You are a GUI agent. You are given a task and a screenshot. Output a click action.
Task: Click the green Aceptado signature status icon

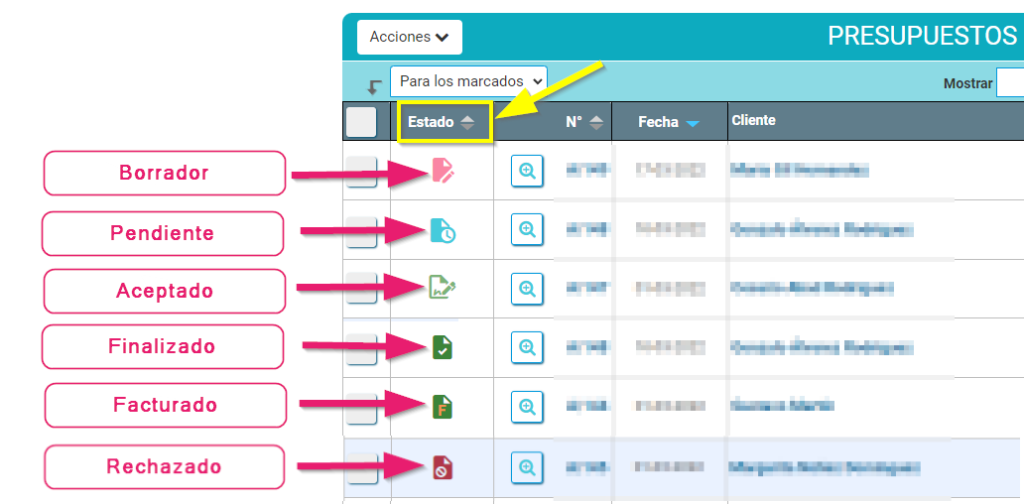pos(442,287)
